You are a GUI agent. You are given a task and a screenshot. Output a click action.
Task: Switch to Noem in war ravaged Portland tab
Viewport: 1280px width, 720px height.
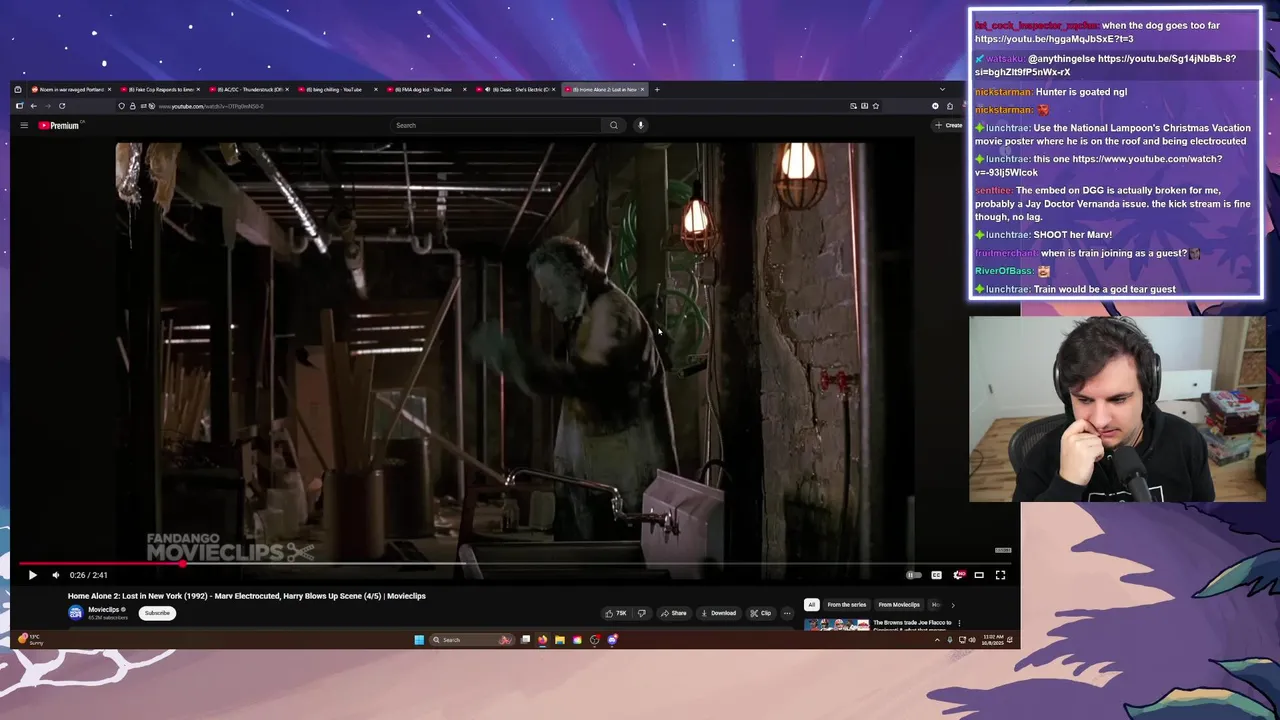click(70, 89)
